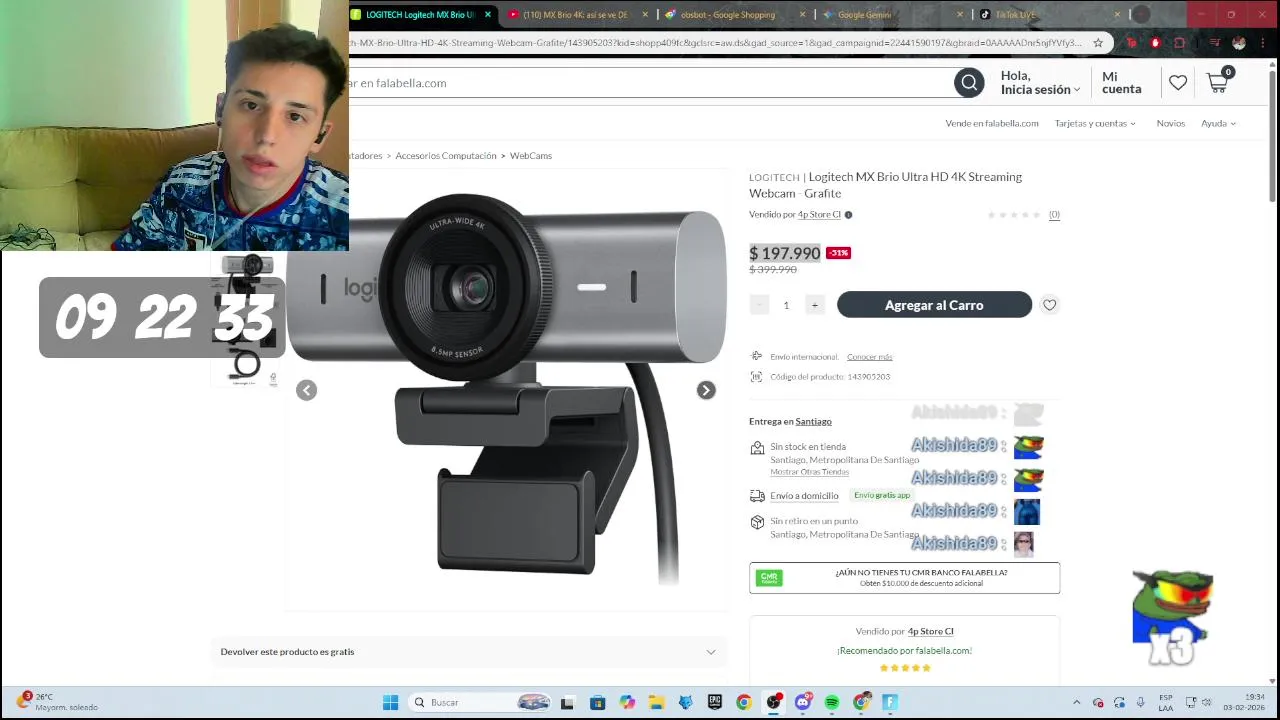Show hidden system tray icons

[x=1077, y=702]
